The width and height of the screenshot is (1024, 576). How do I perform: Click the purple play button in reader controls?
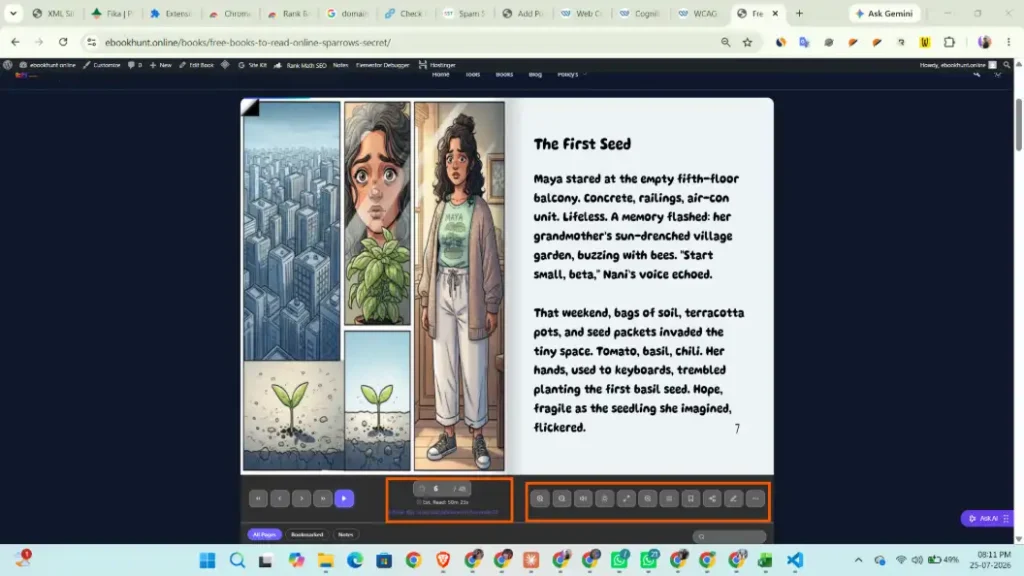(344, 498)
